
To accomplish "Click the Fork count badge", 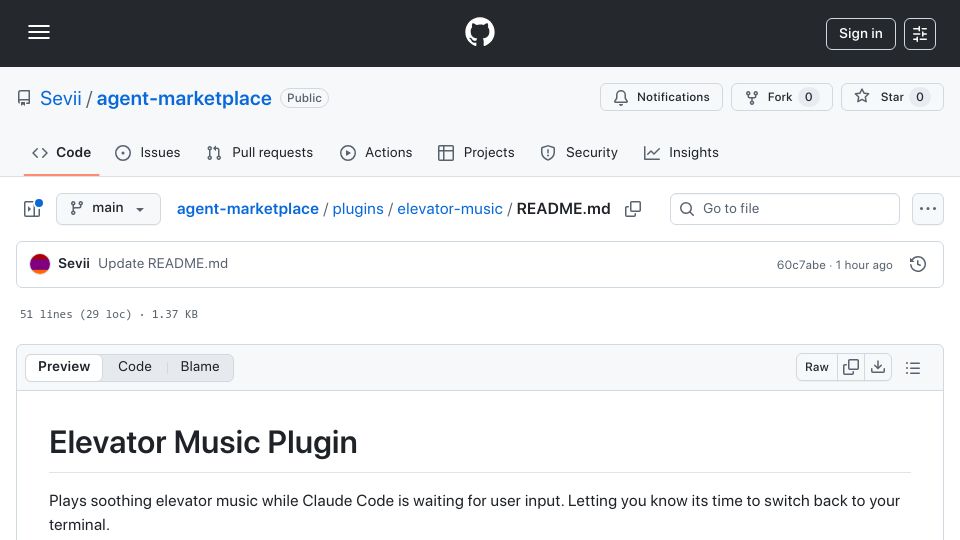I will pos(808,97).
